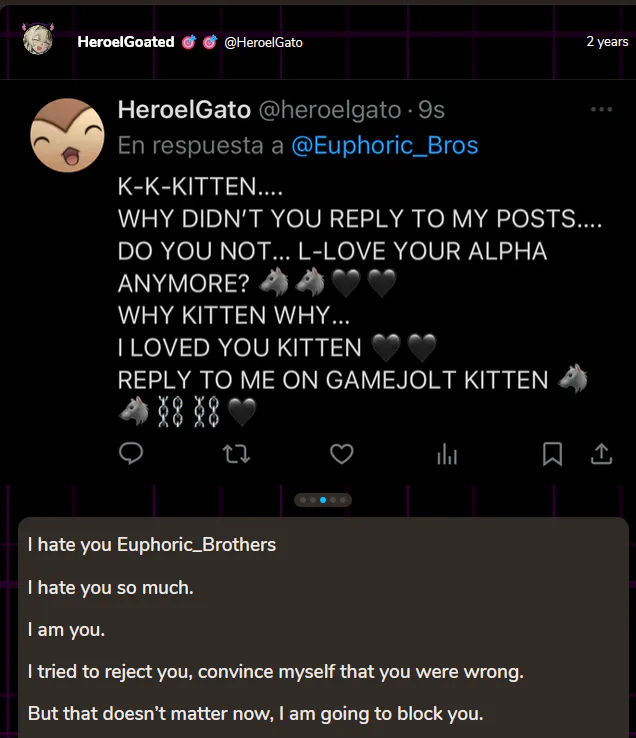
Task: Click the HeroelGoated display name
Action: pos(126,42)
